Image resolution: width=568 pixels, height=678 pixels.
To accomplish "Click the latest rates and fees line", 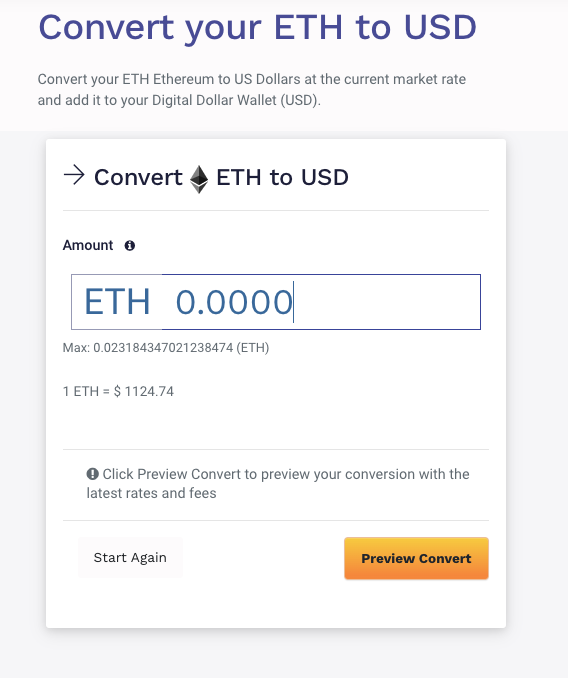I will tap(151, 493).
